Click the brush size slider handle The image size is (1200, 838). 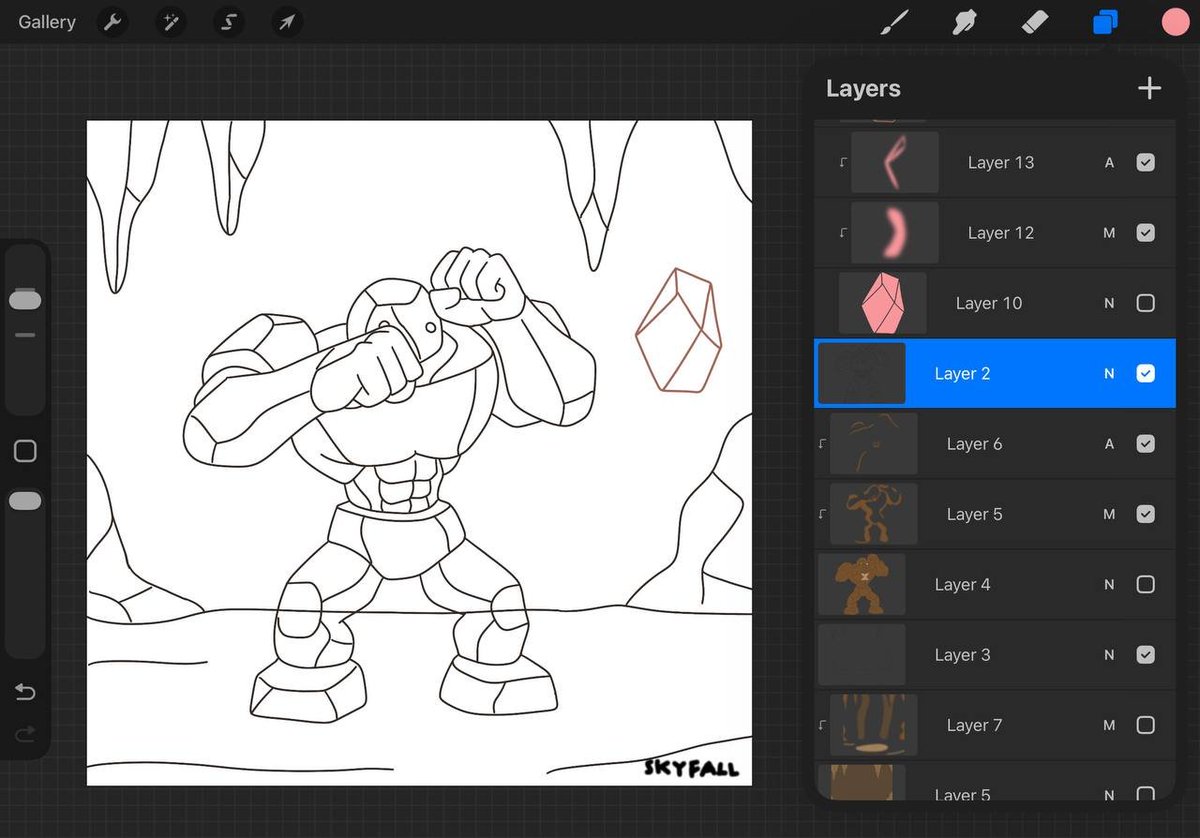click(25, 299)
